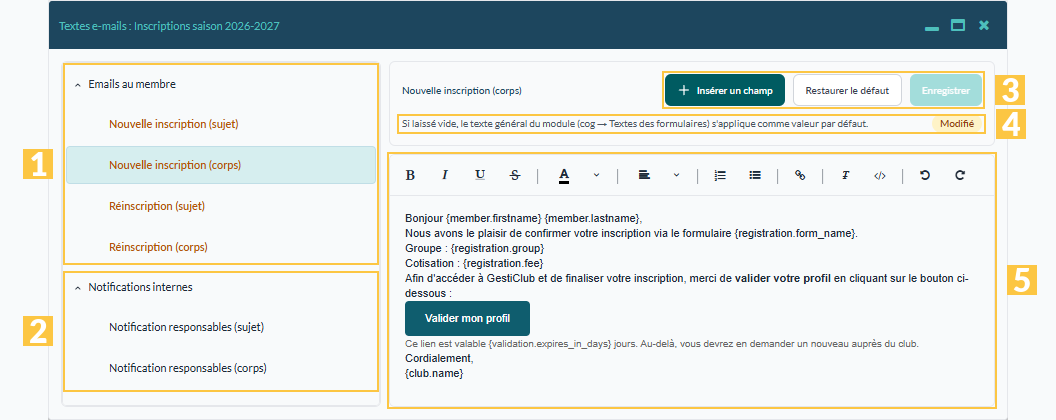The height and width of the screenshot is (420, 1056).
Task: Insert a numbered list
Action: coord(720,175)
